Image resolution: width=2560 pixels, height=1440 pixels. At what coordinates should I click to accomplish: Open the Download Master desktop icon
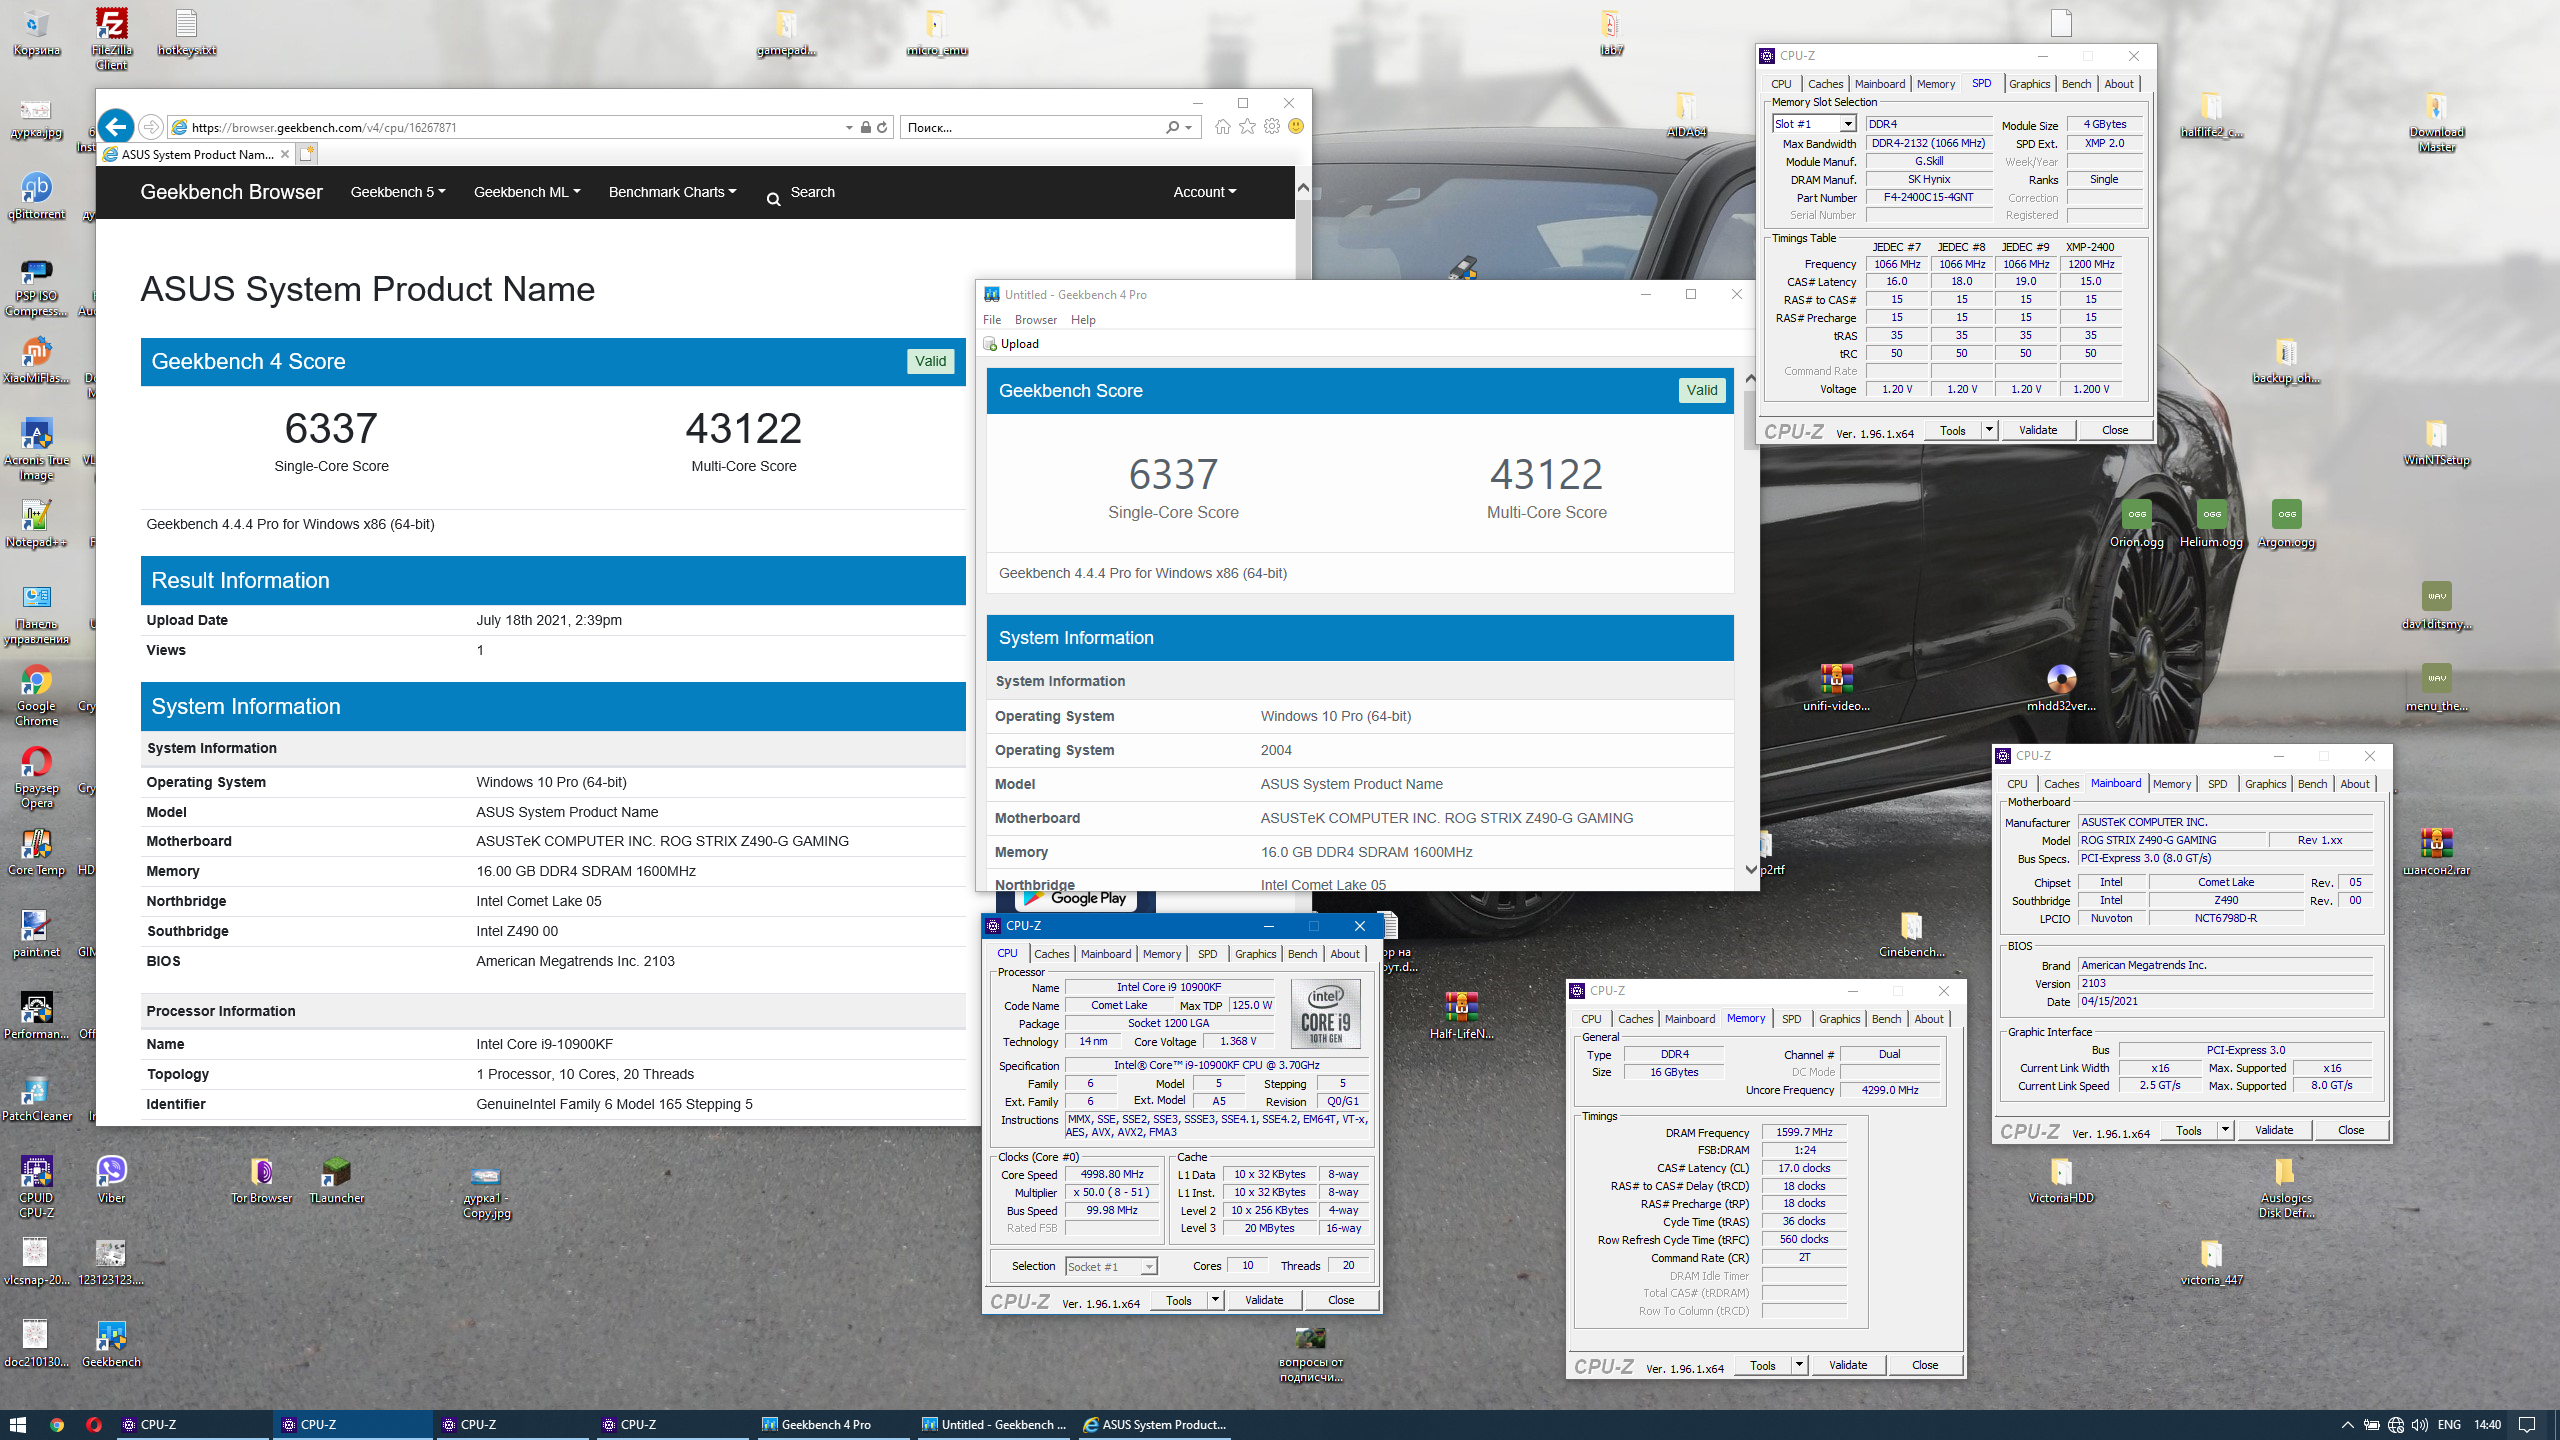coord(2437,121)
